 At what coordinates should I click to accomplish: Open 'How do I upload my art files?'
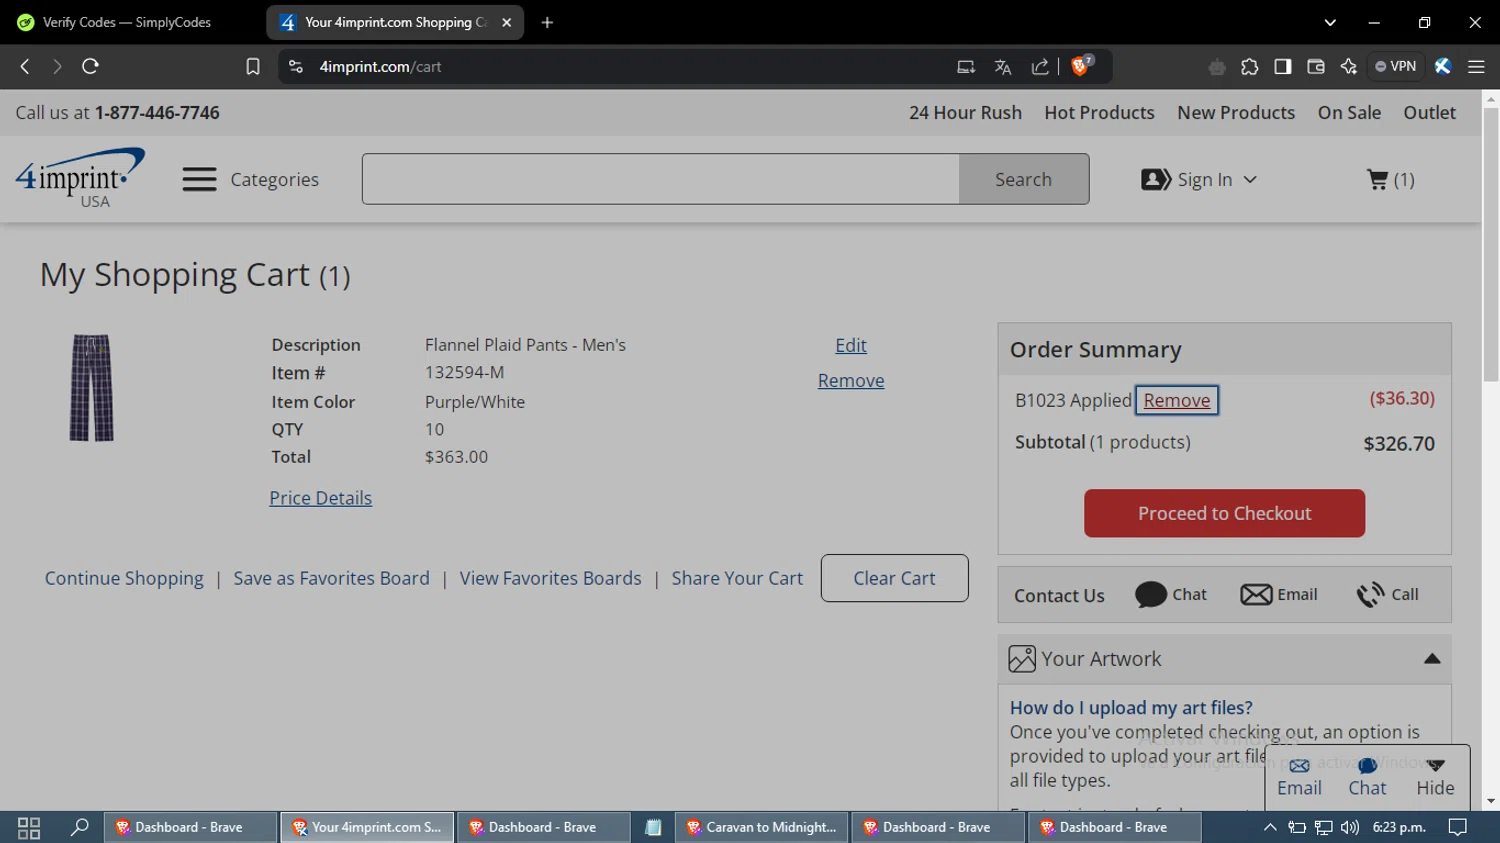(1131, 708)
